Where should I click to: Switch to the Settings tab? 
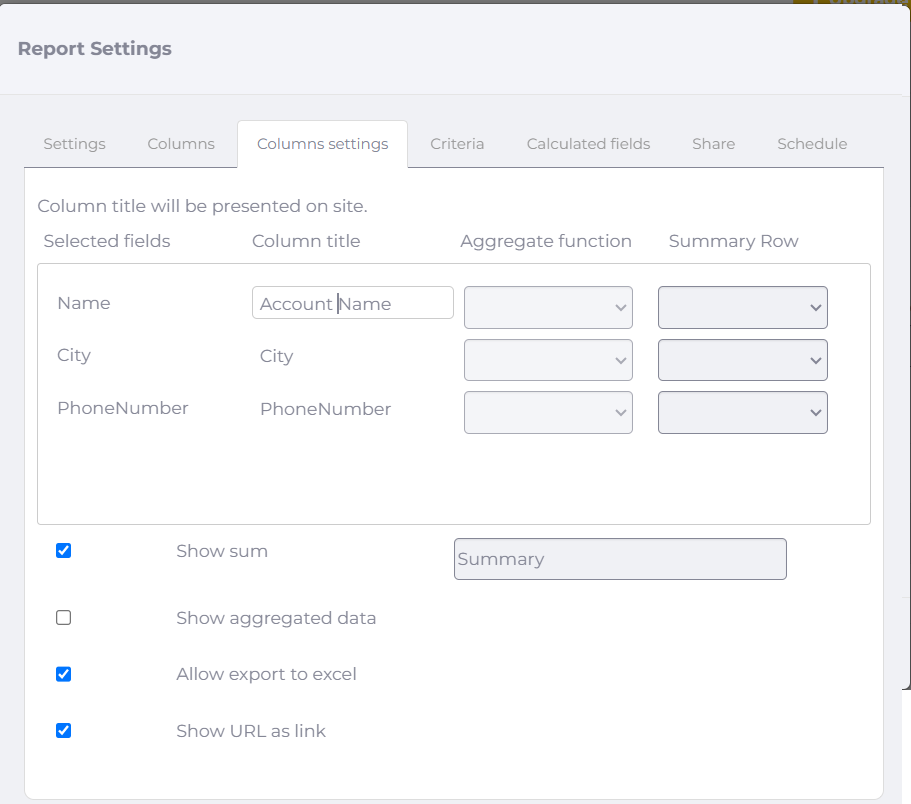[74, 144]
